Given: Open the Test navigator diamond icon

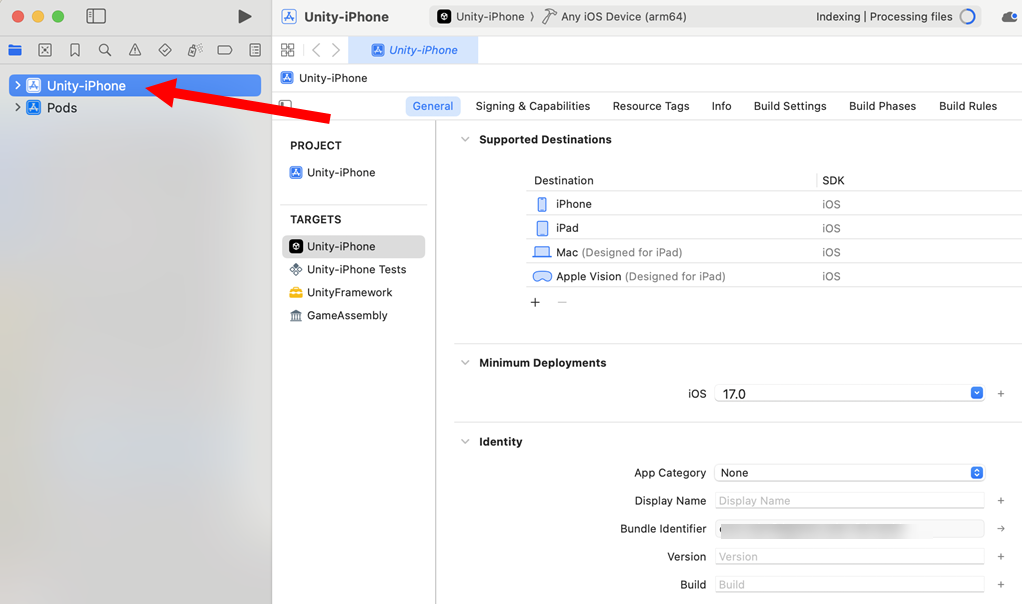Looking at the screenshot, I should pos(165,50).
